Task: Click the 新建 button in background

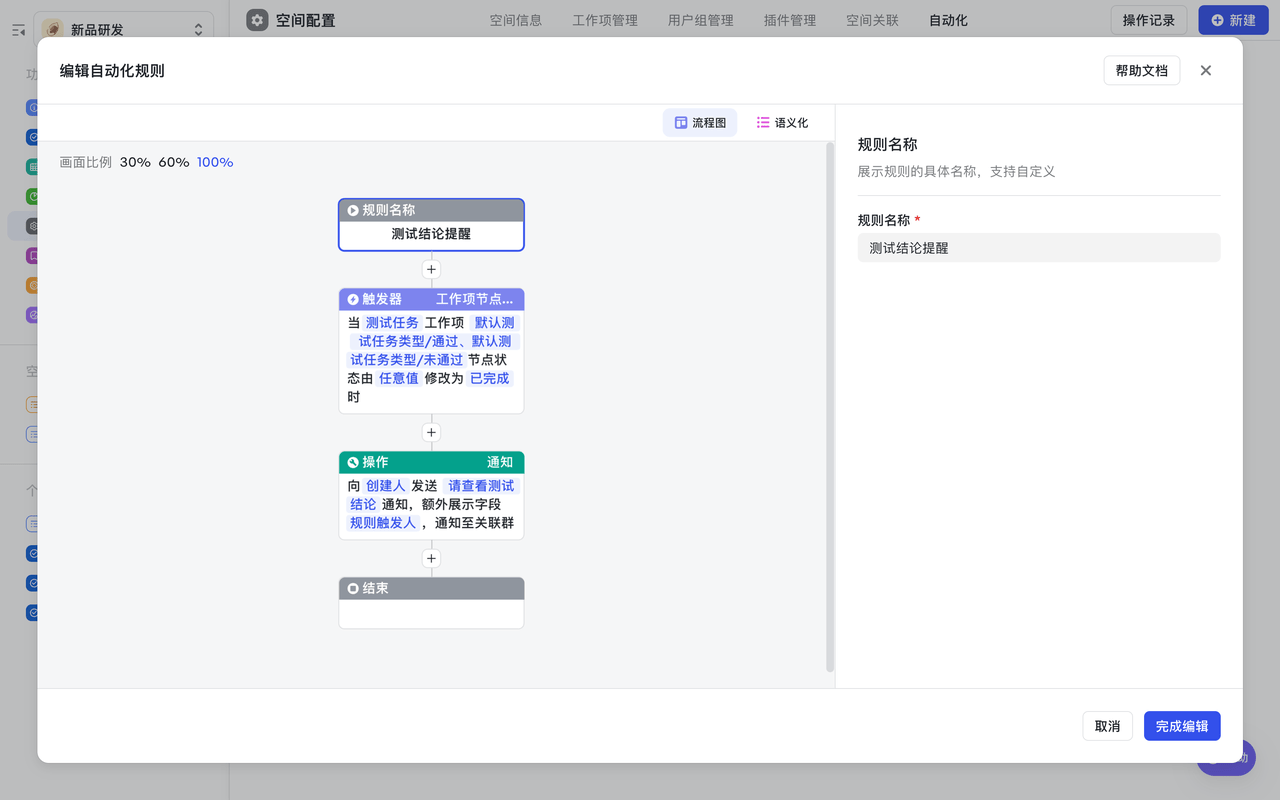Action: click(1233, 20)
